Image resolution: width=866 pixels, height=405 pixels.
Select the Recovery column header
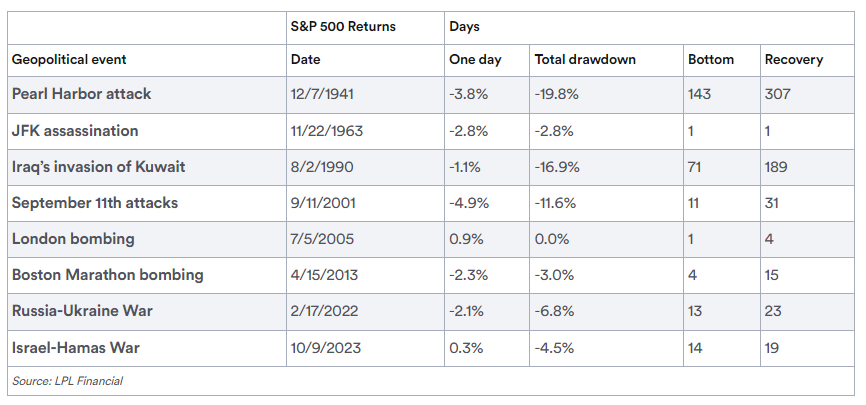(793, 59)
